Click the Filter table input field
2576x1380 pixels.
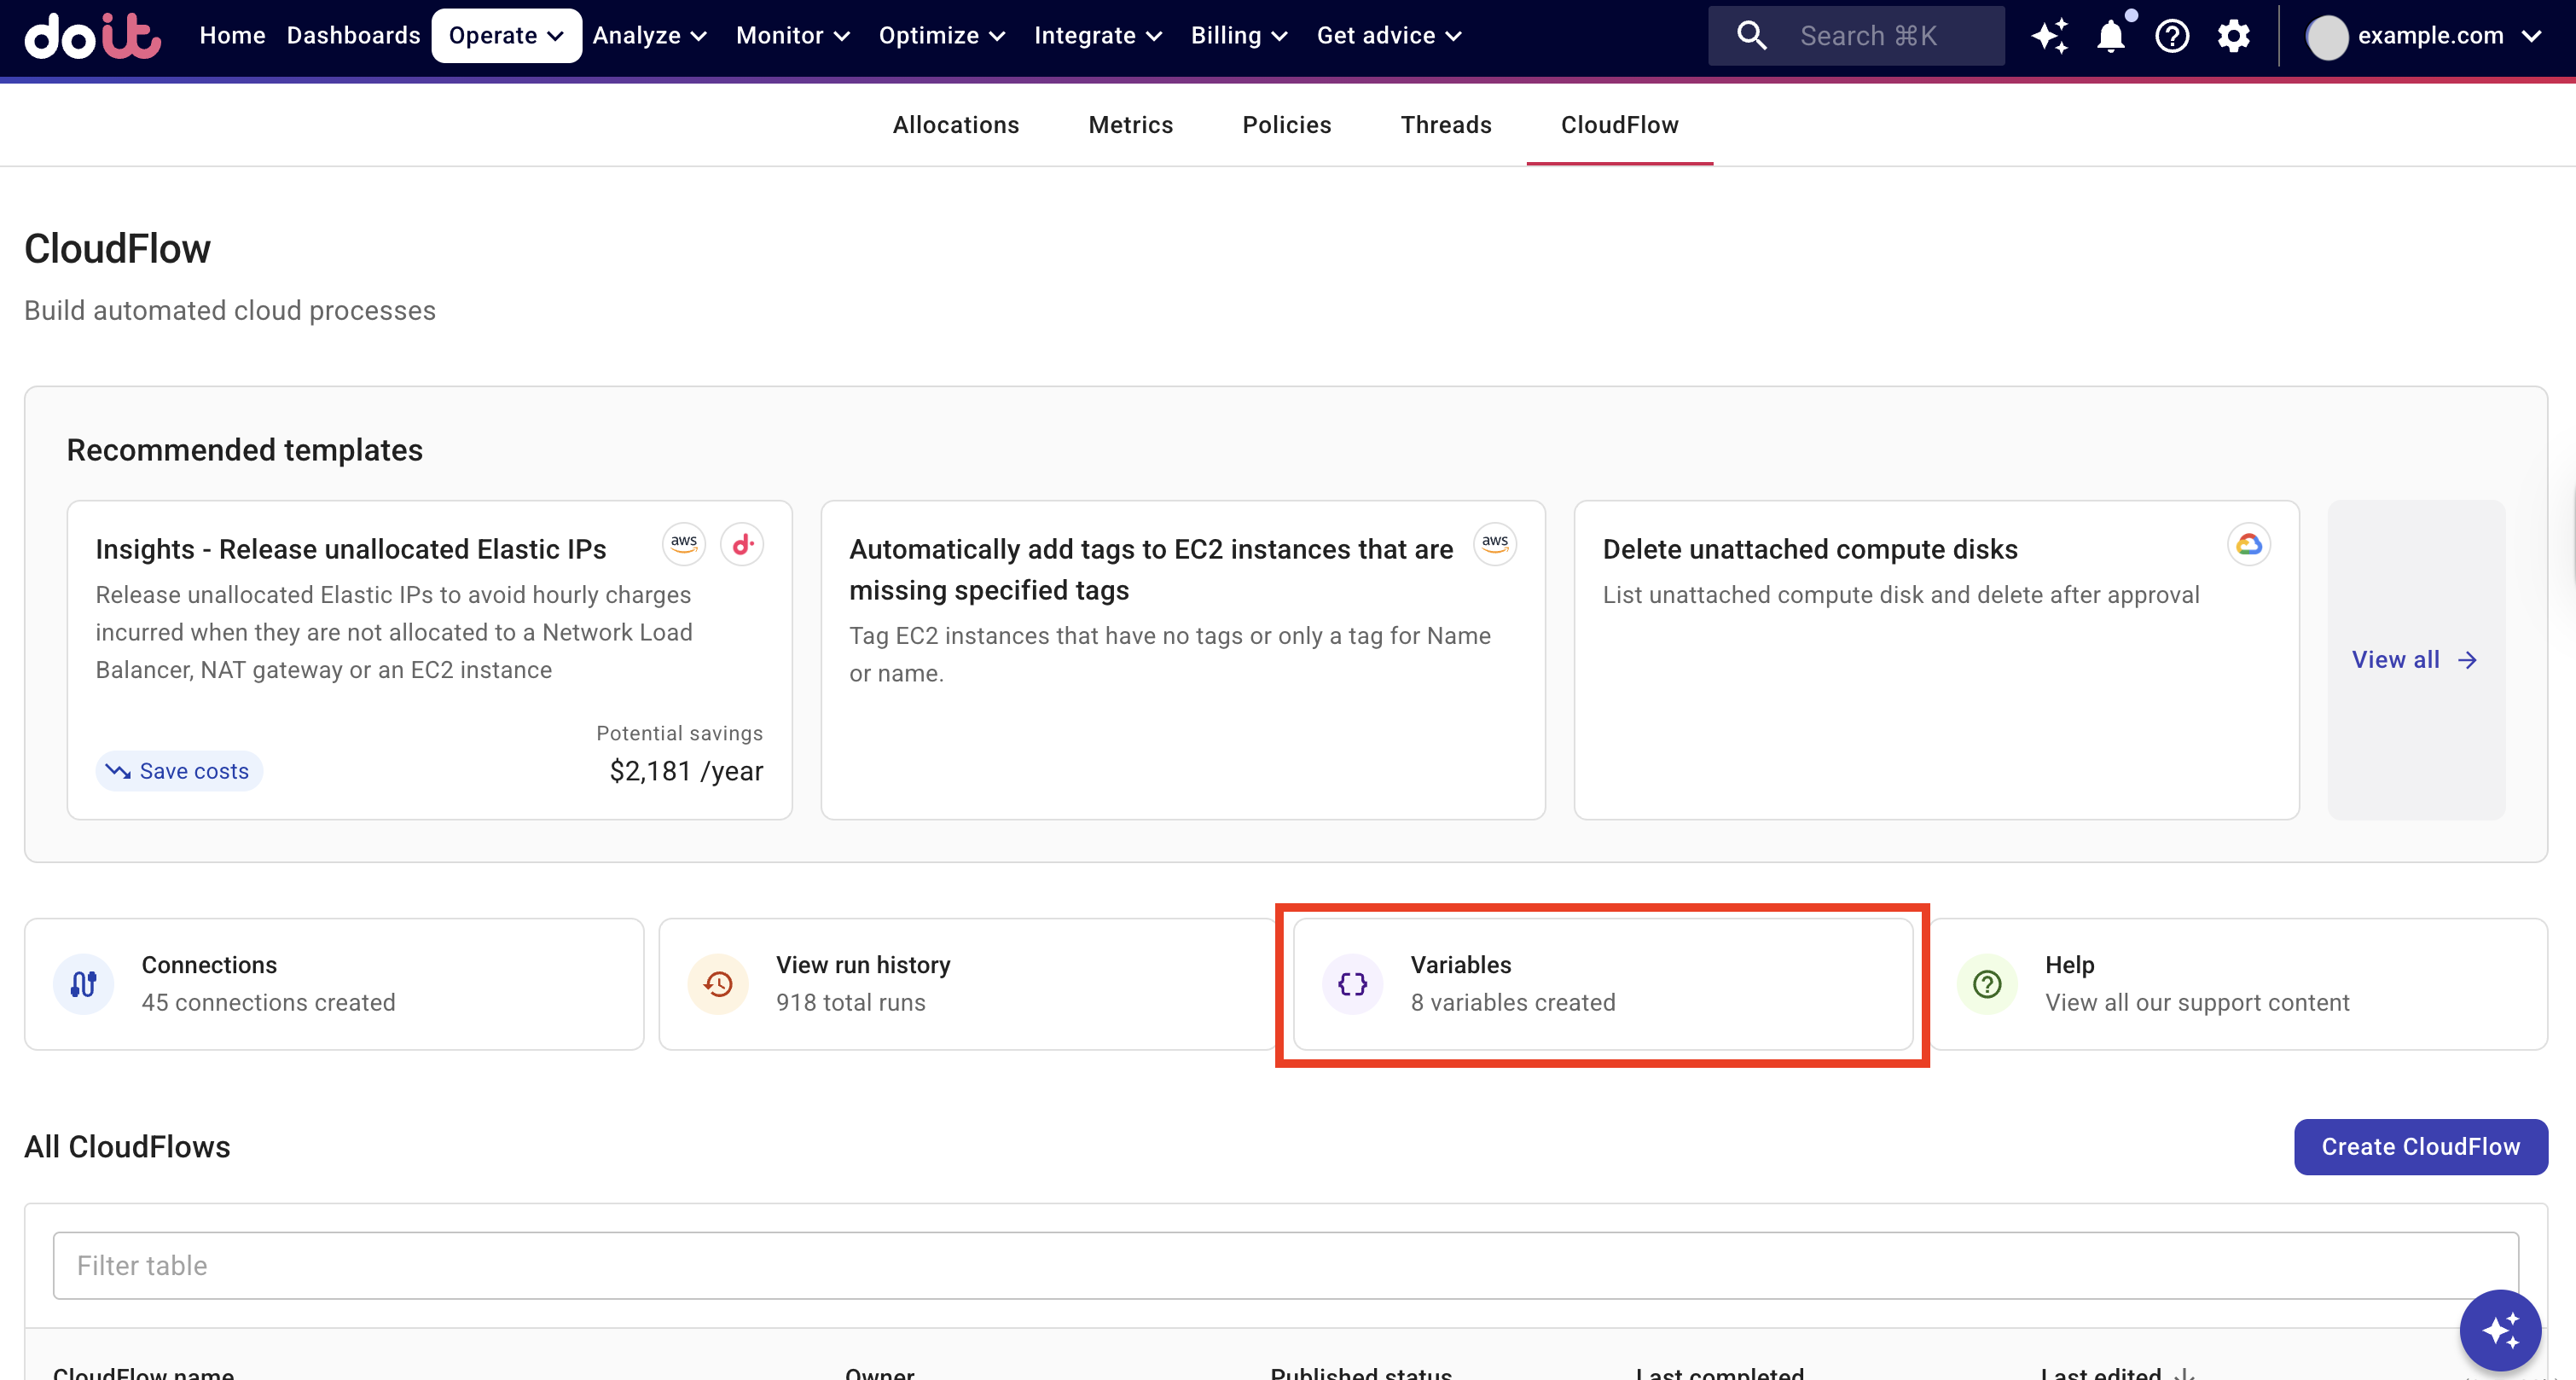tap(1285, 1265)
